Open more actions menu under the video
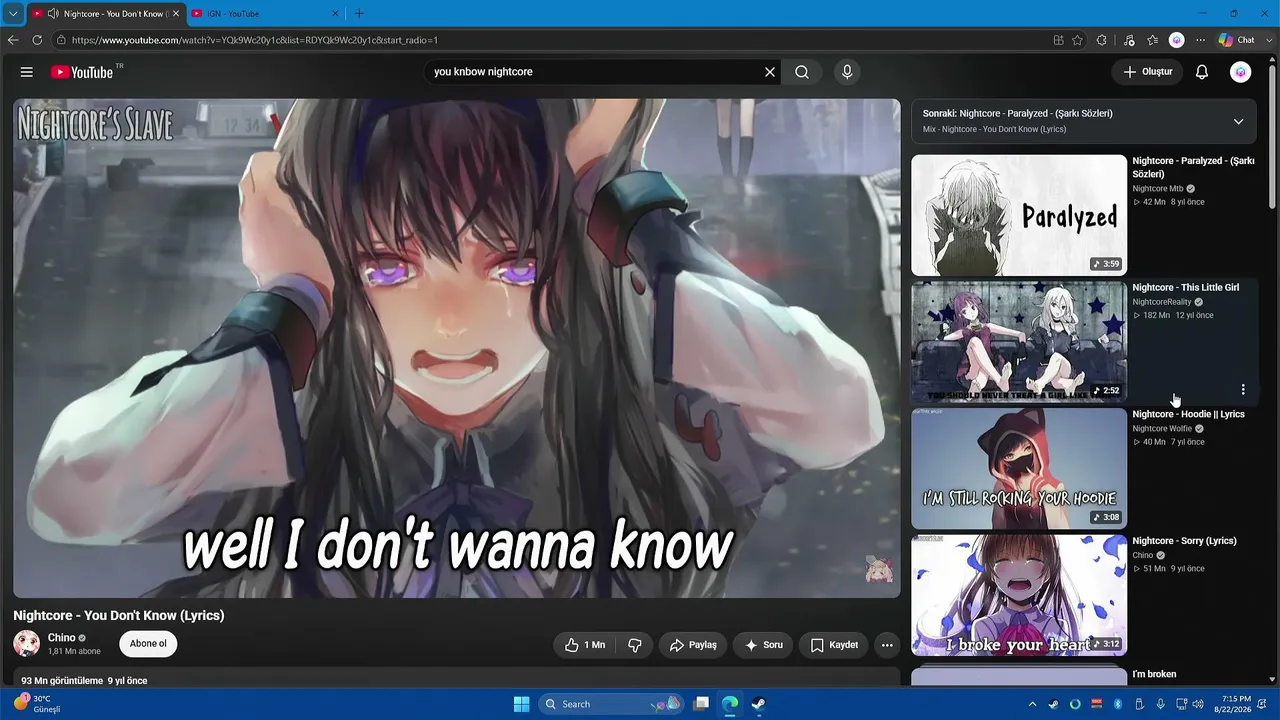Image resolution: width=1280 pixels, height=720 pixels. point(887,645)
